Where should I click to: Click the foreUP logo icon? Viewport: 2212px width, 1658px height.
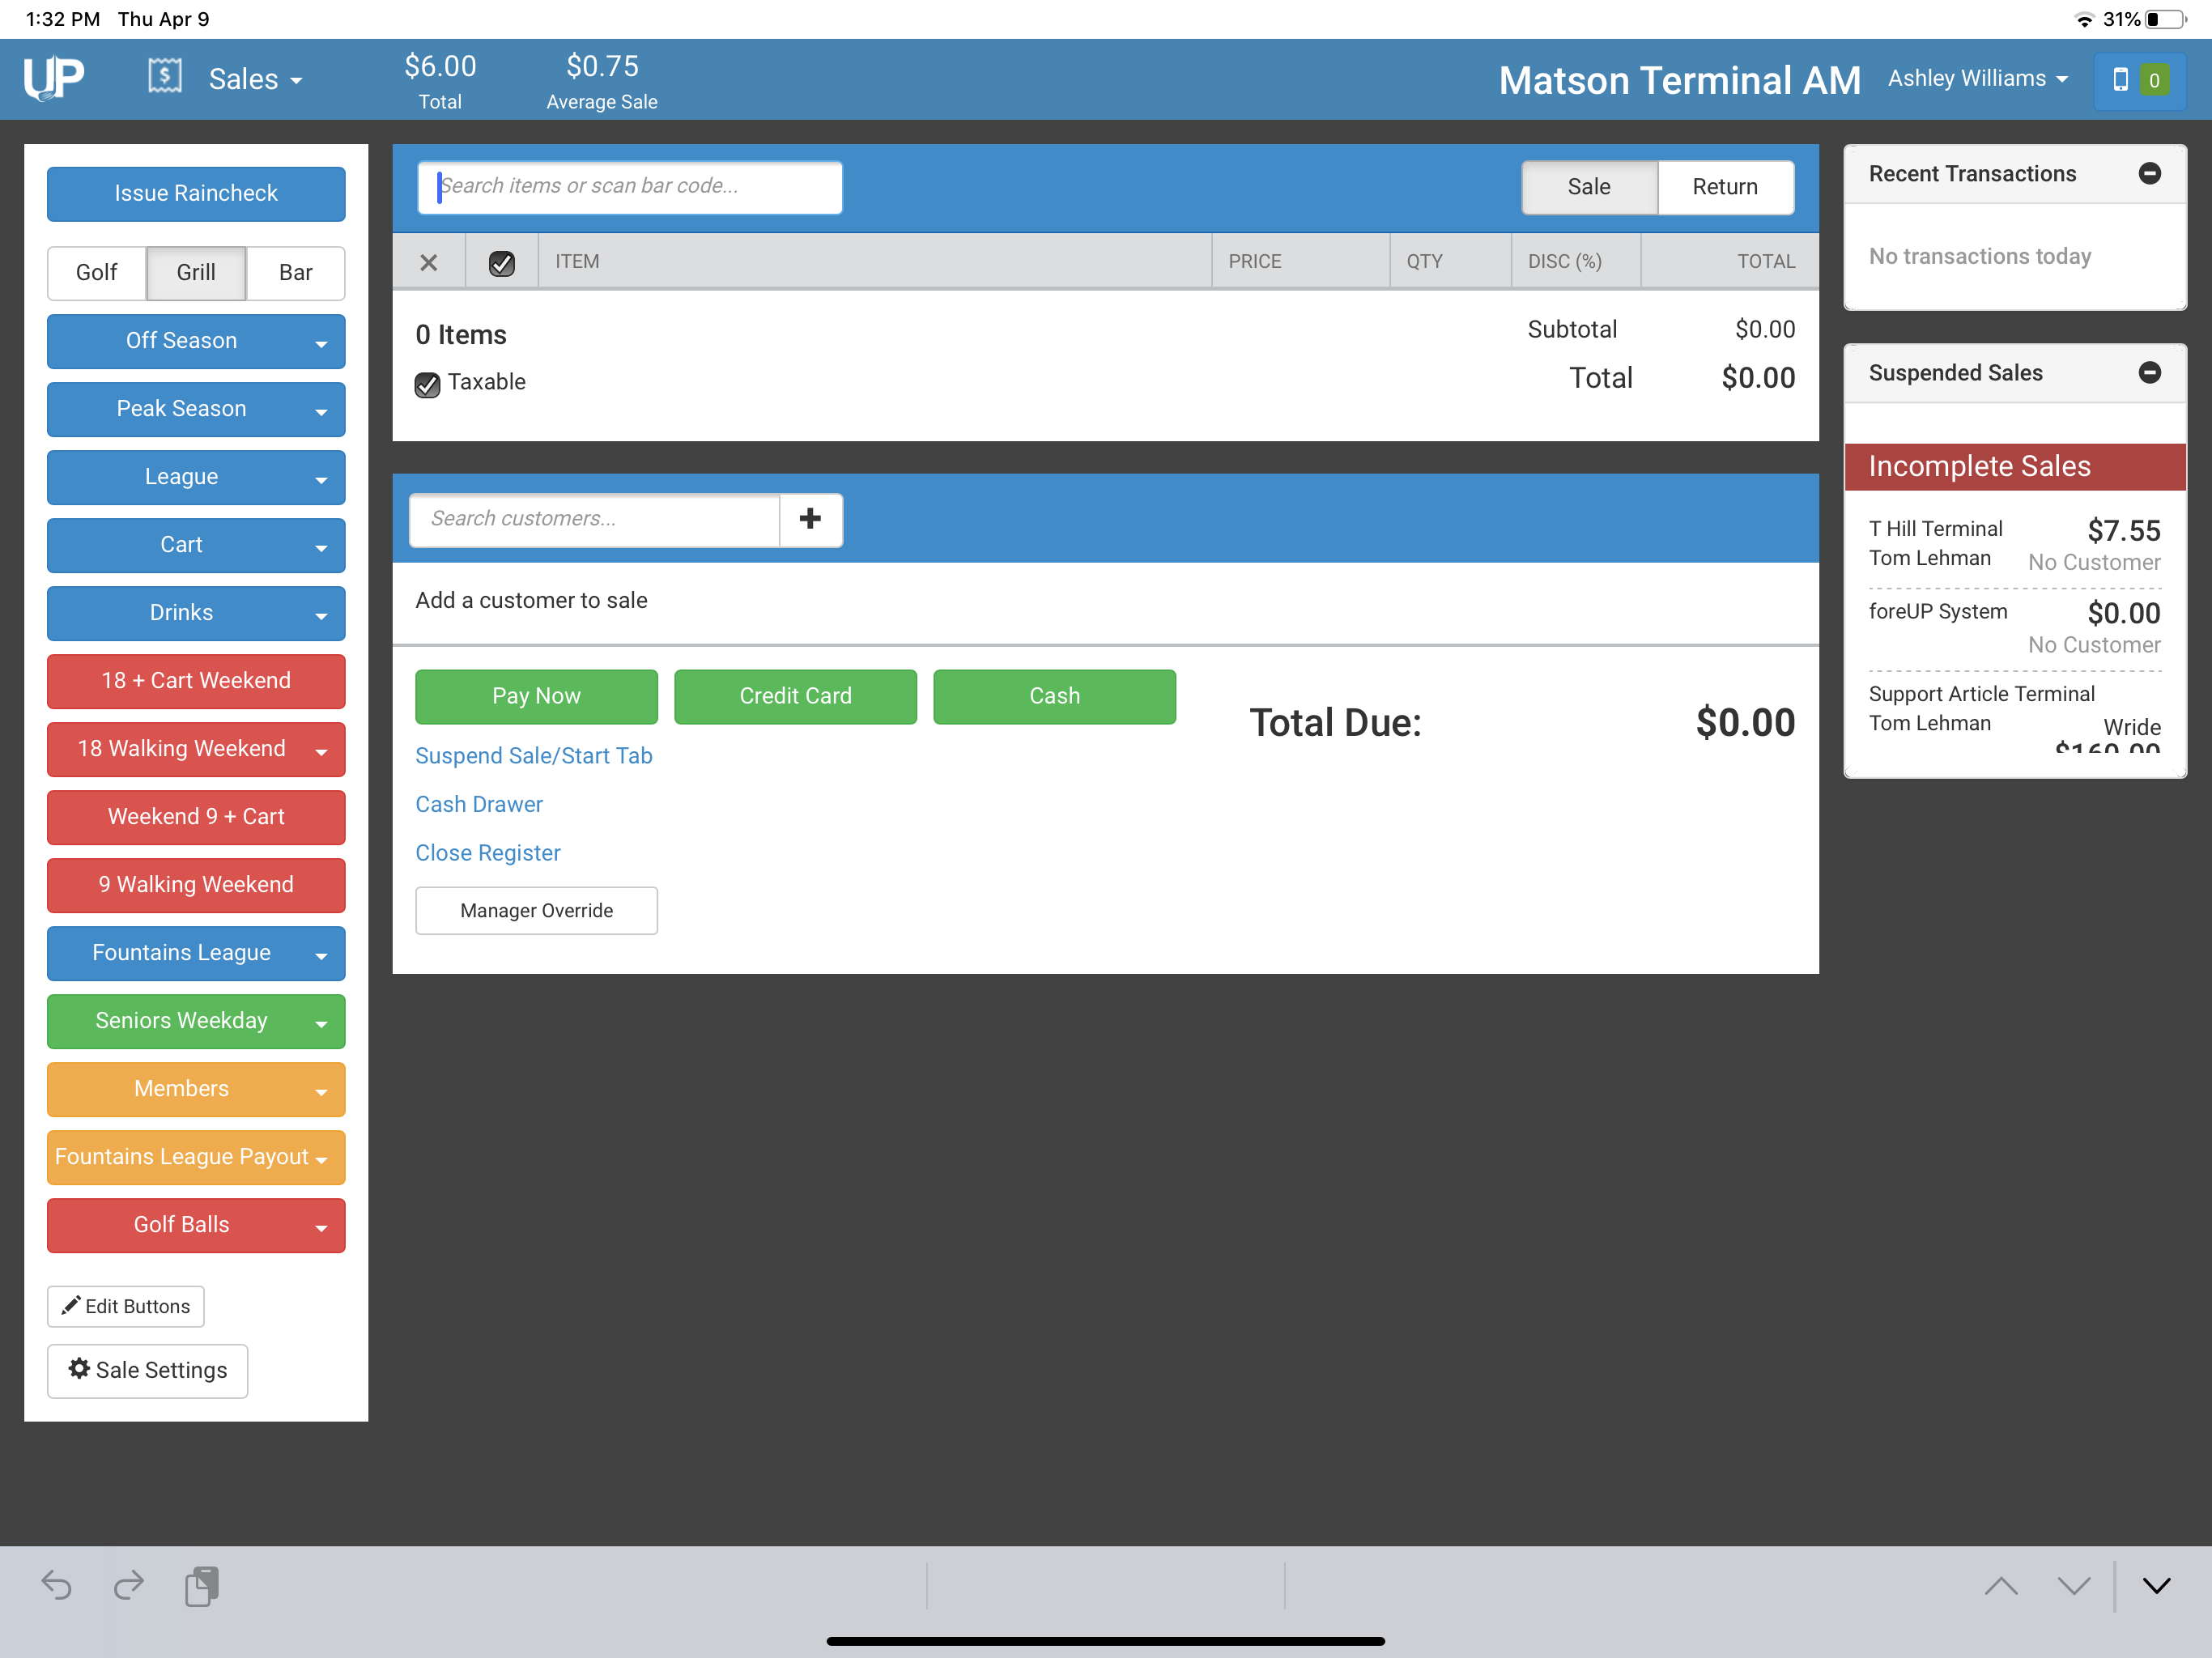[54, 78]
